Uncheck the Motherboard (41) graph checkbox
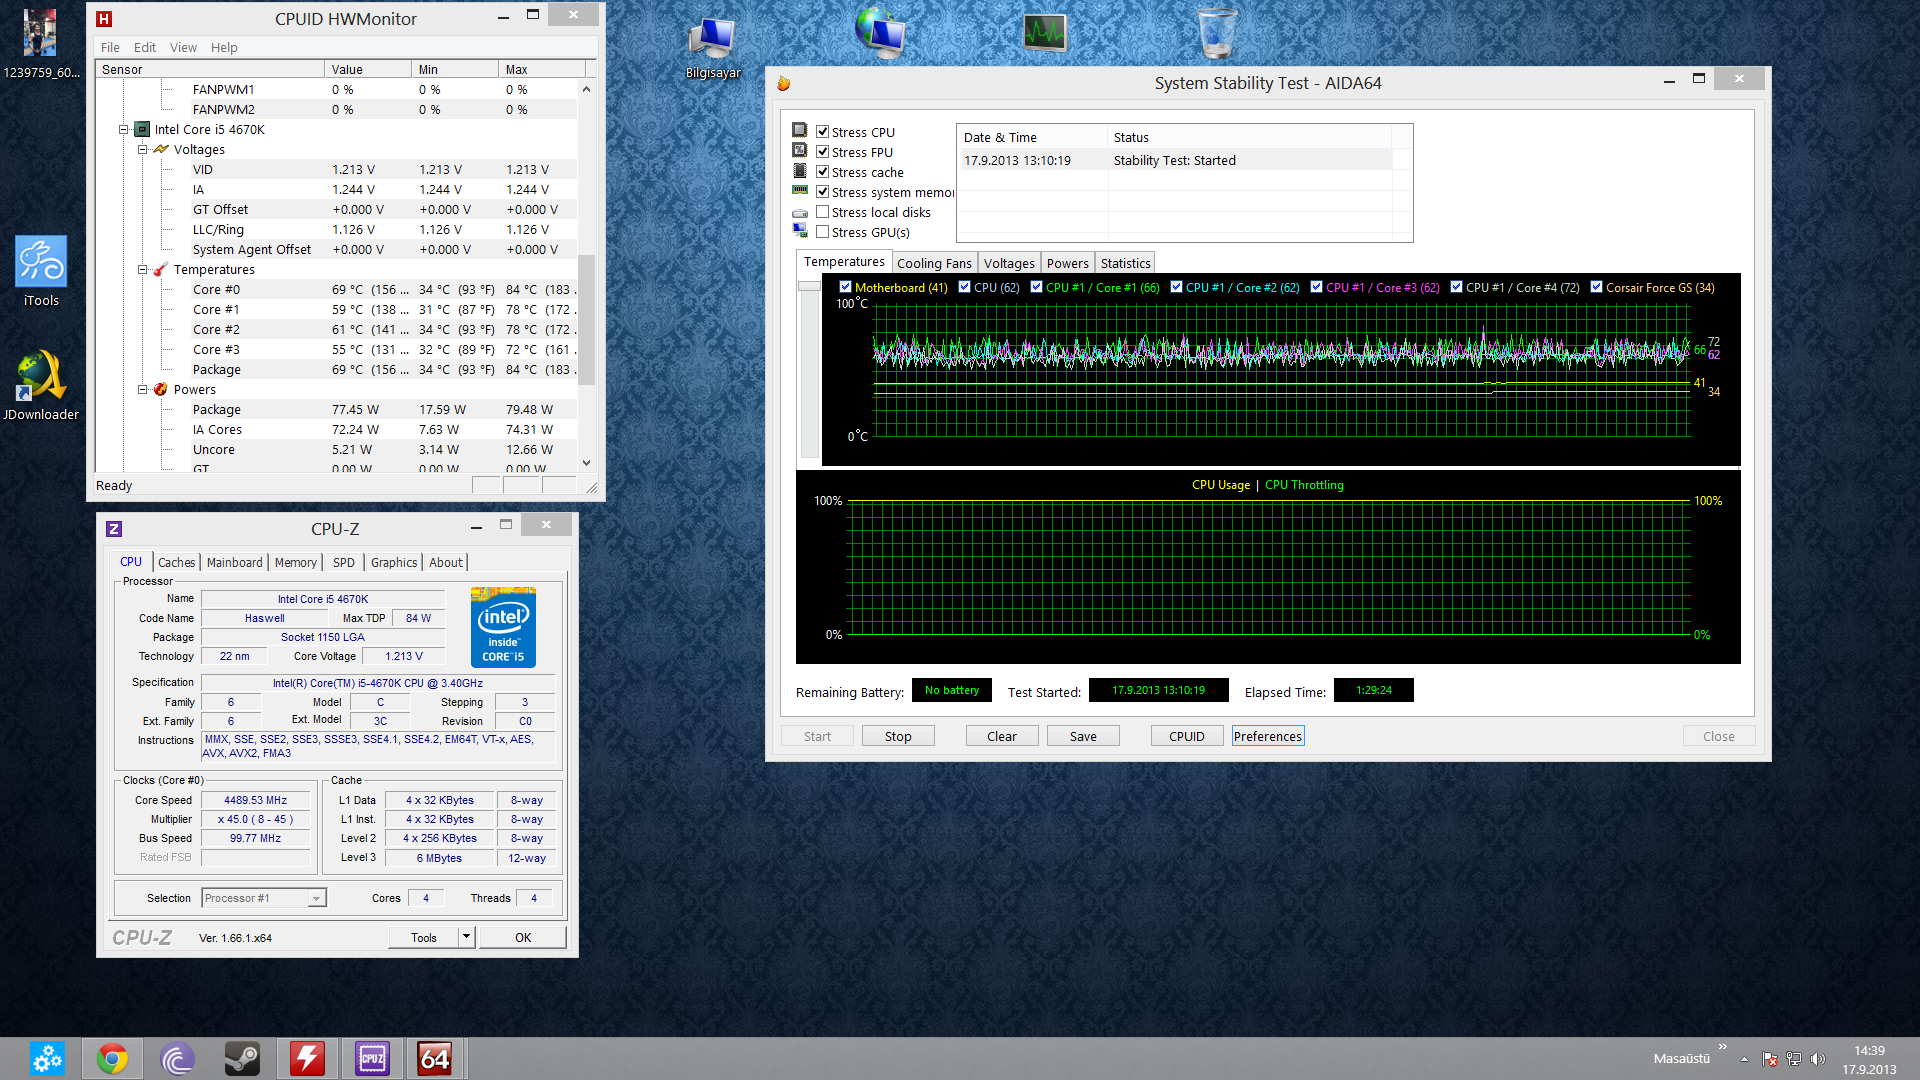1920x1080 pixels. 845,287
